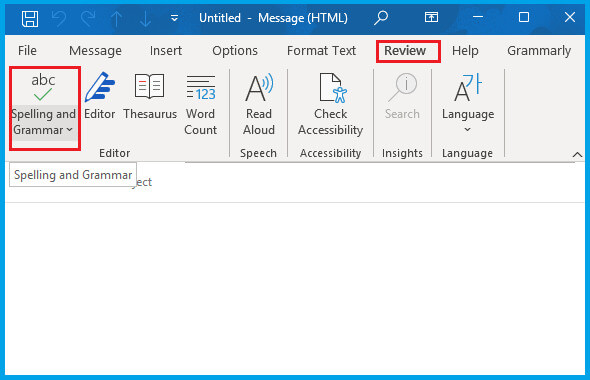Open the File tab

[x=27, y=50]
